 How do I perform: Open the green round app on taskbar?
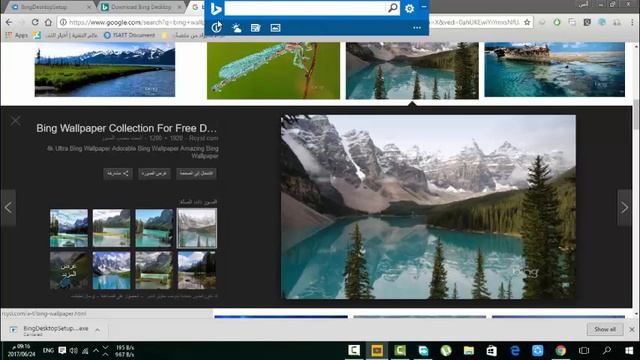tap(446, 351)
